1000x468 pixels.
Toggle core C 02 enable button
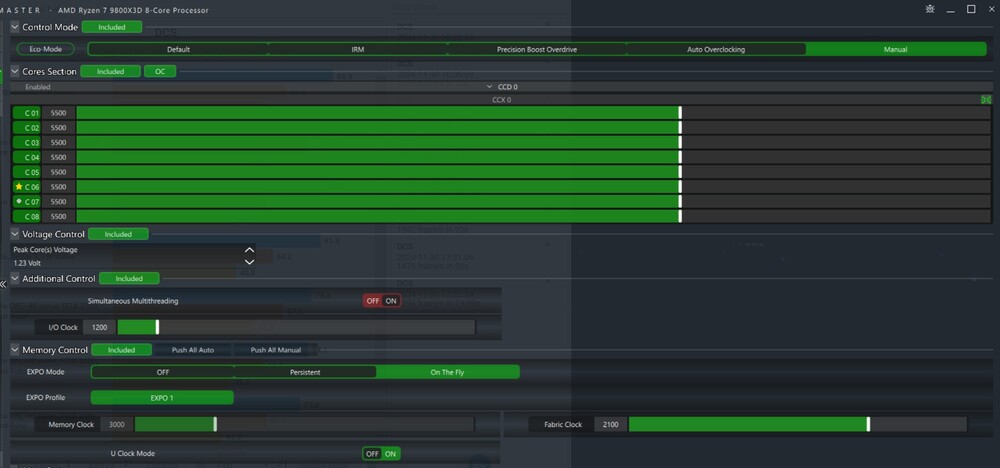[x=27, y=128]
